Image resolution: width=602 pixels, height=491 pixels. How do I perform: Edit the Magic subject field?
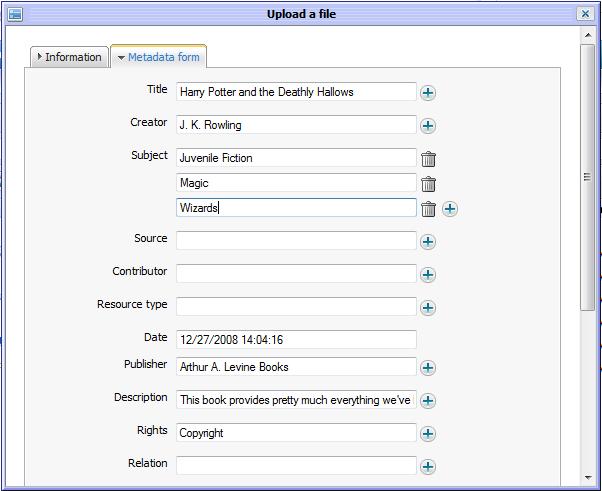296,183
